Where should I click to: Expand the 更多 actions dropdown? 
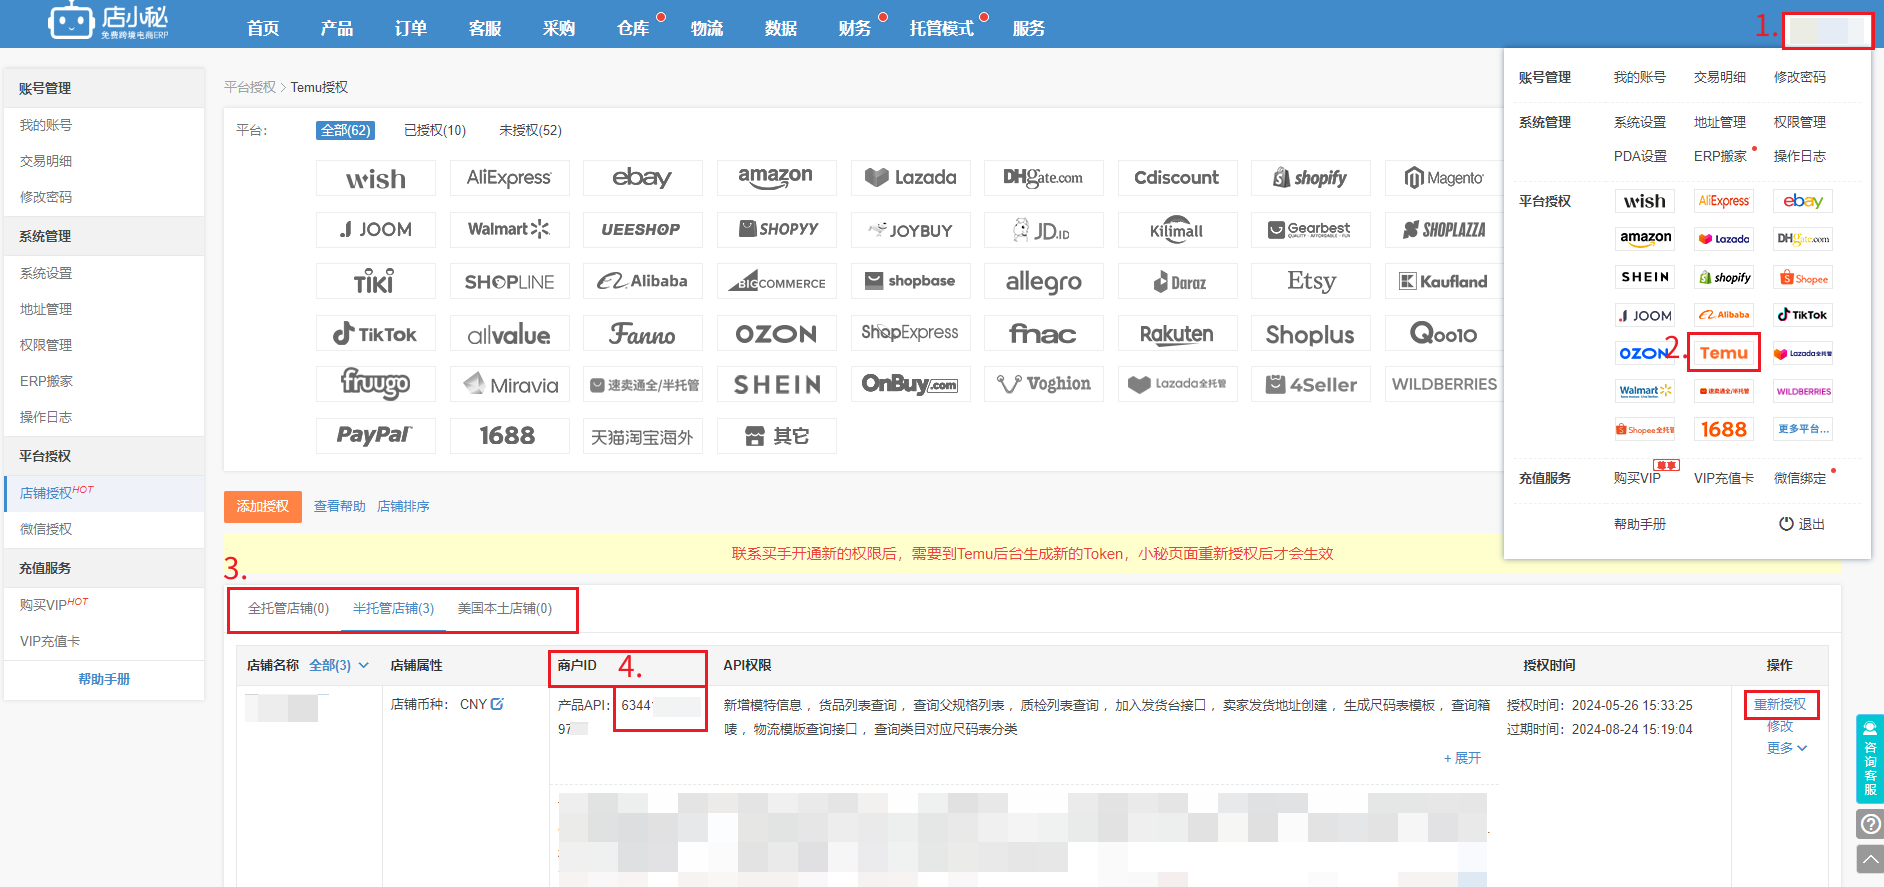tap(1787, 748)
